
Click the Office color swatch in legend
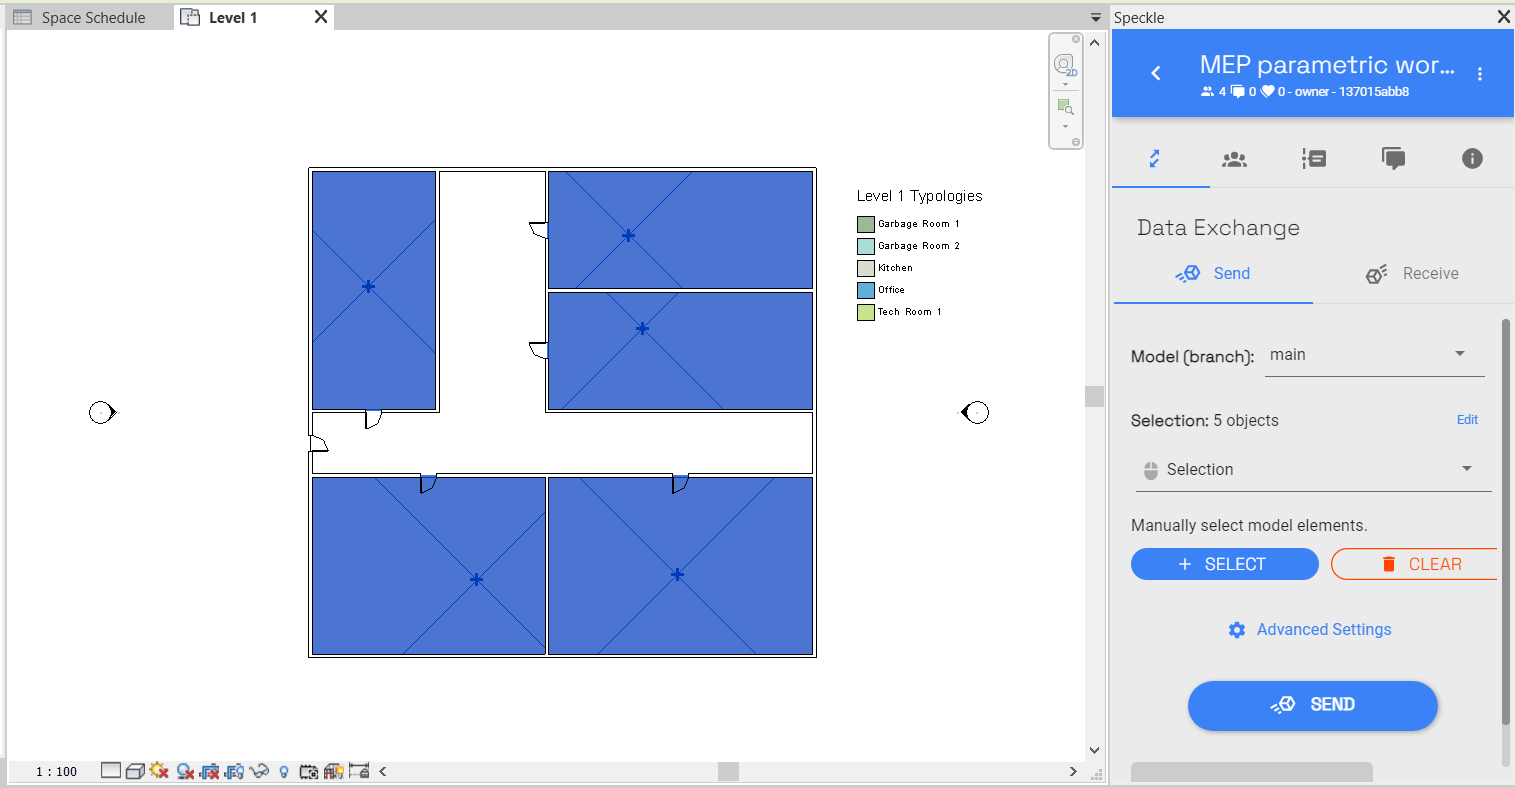click(864, 289)
